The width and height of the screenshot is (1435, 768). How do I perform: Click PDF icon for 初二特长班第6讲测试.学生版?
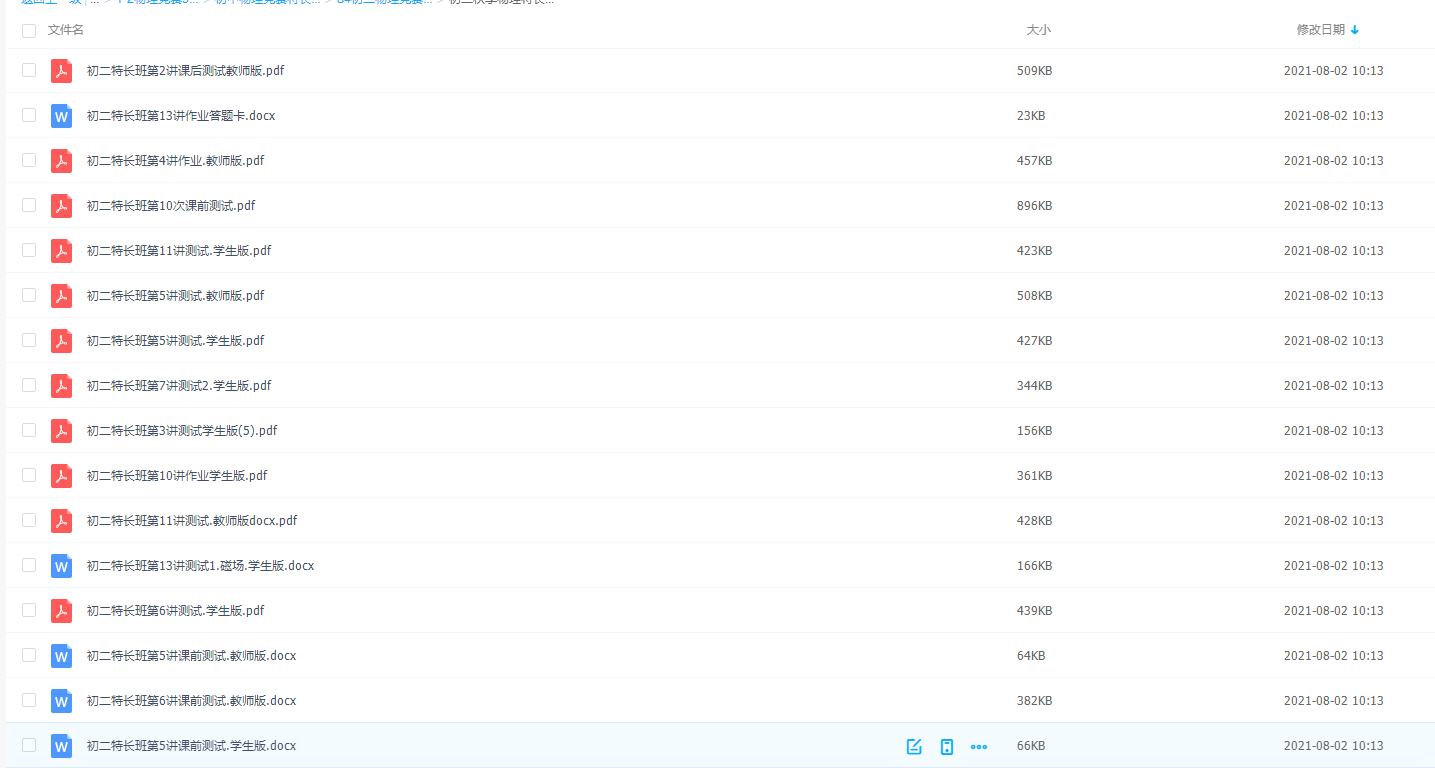point(62,611)
